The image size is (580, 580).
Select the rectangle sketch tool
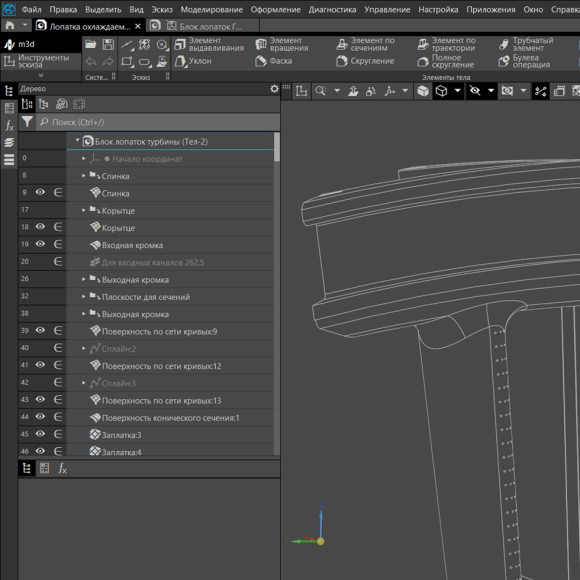point(127,62)
